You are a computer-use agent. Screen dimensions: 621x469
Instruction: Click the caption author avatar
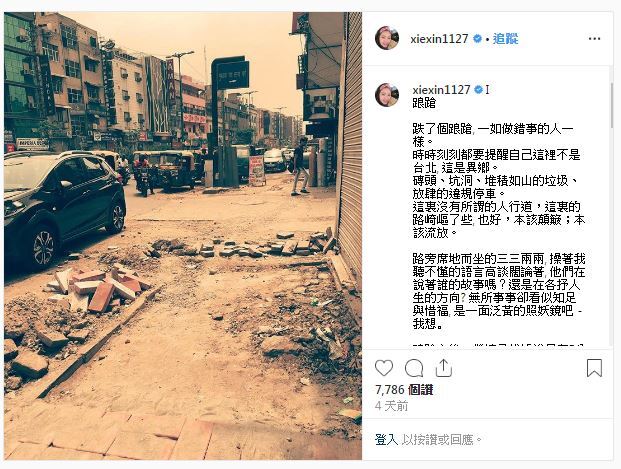tap(387, 95)
